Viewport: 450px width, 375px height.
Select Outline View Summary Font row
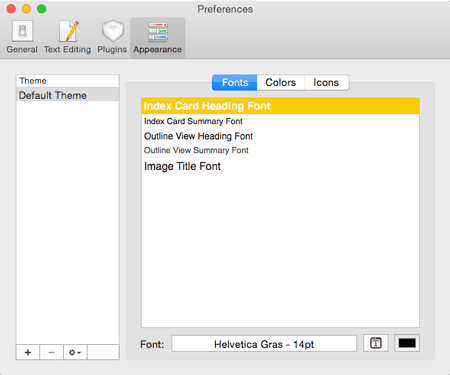(x=280, y=150)
